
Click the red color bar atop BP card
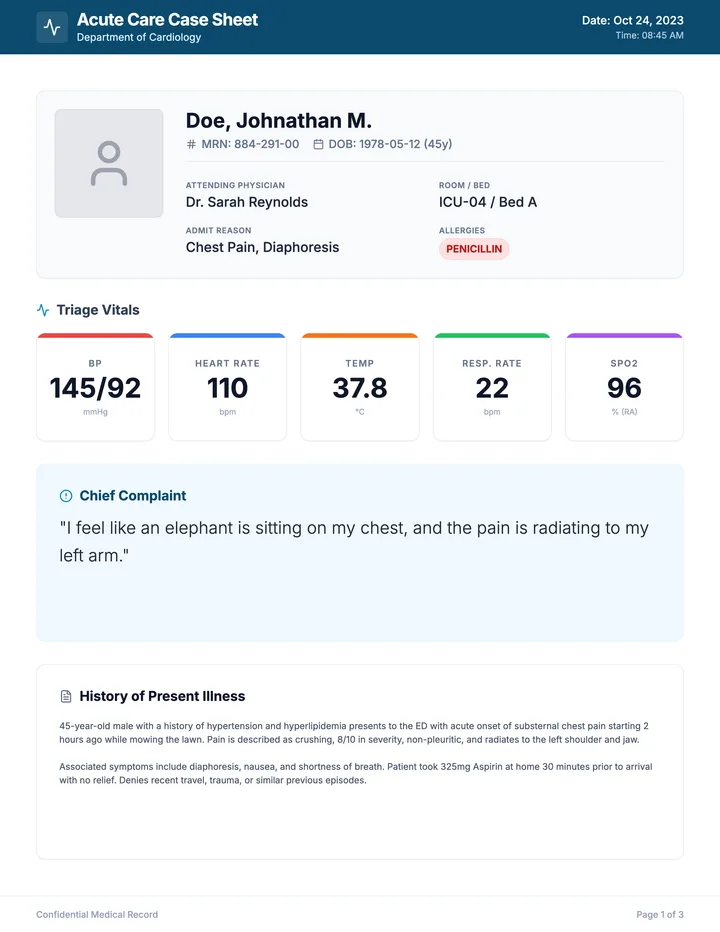coord(95,335)
